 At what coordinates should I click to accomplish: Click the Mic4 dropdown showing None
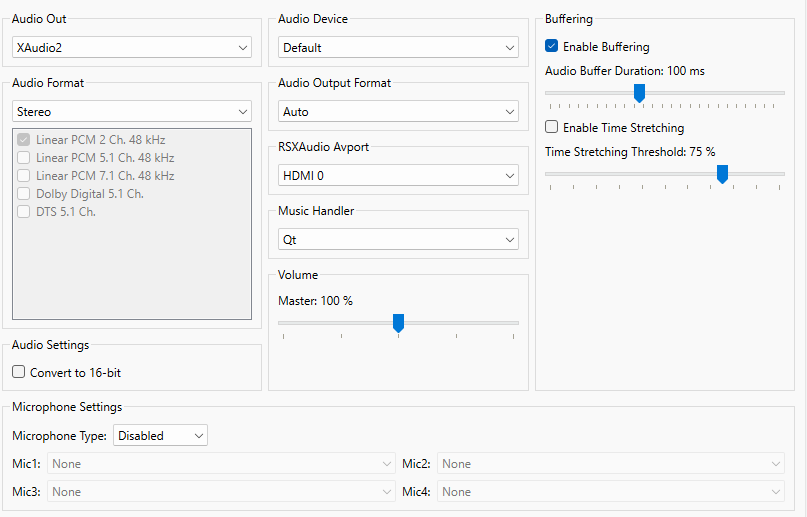tap(611, 492)
